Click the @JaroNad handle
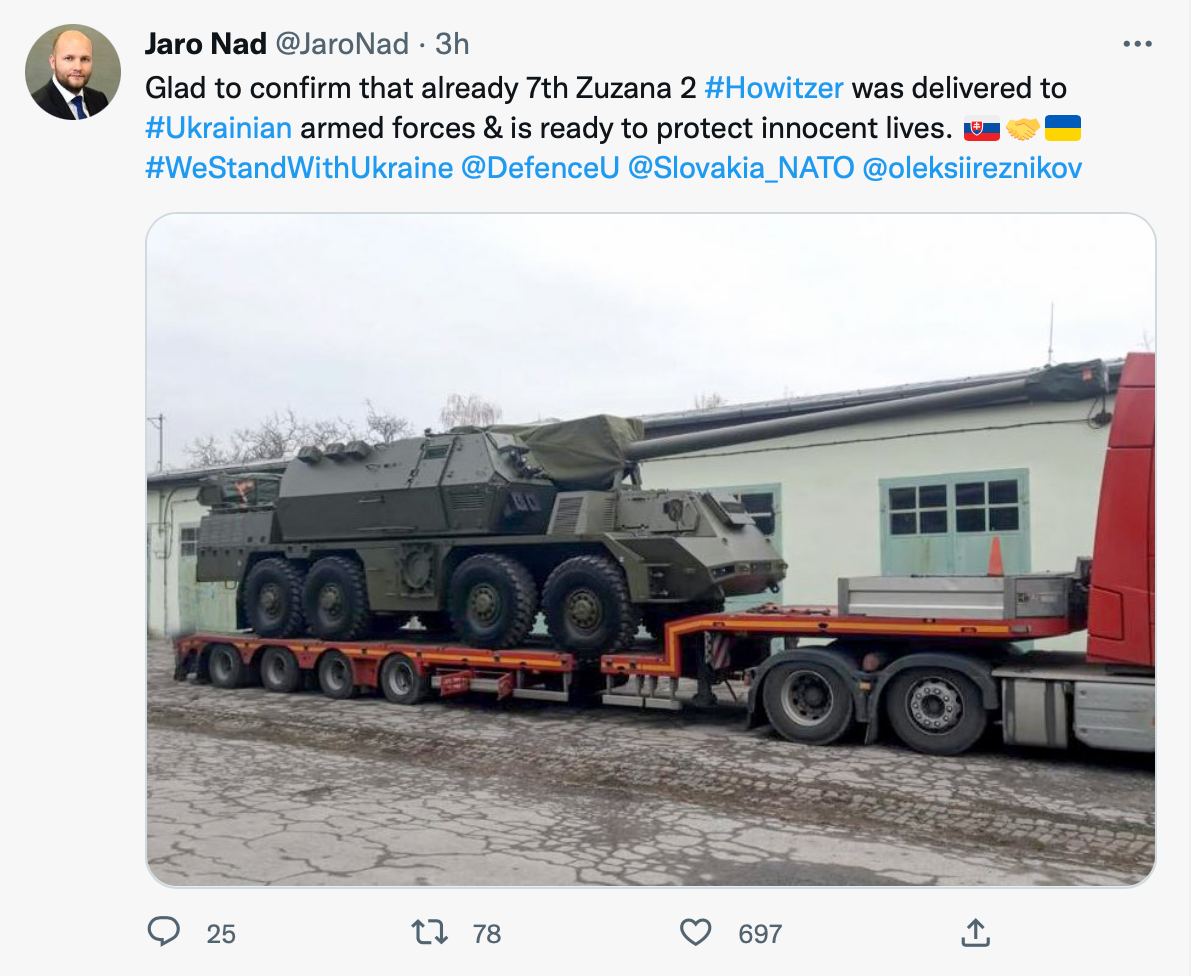The height and width of the screenshot is (976, 1200). click(x=341, y=44)
